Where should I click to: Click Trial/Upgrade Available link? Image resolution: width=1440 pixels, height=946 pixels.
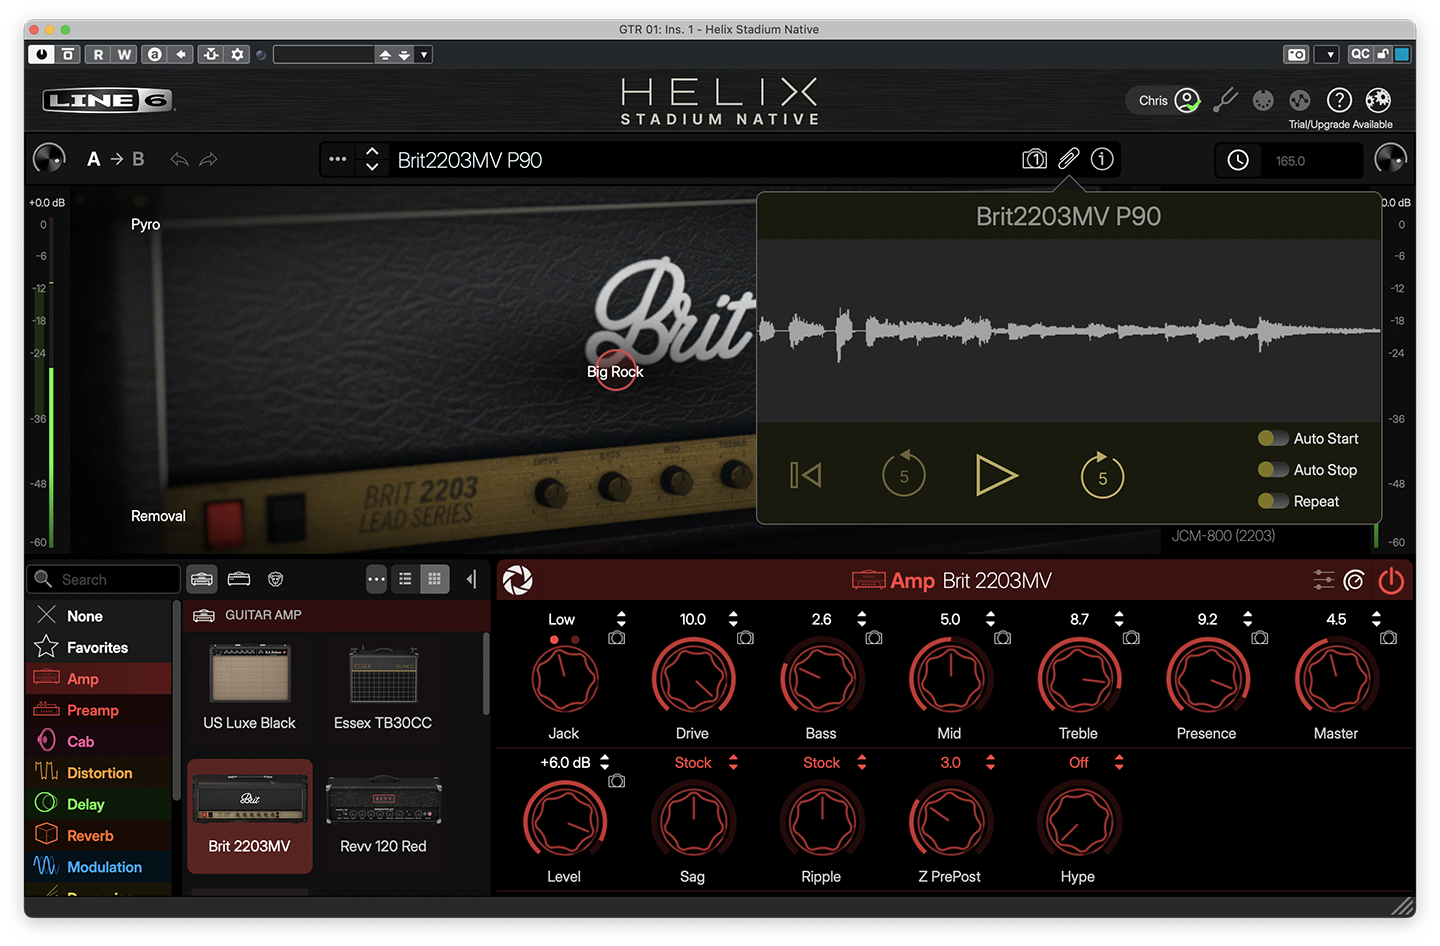pyautogui.click(x=1340, y=125)
